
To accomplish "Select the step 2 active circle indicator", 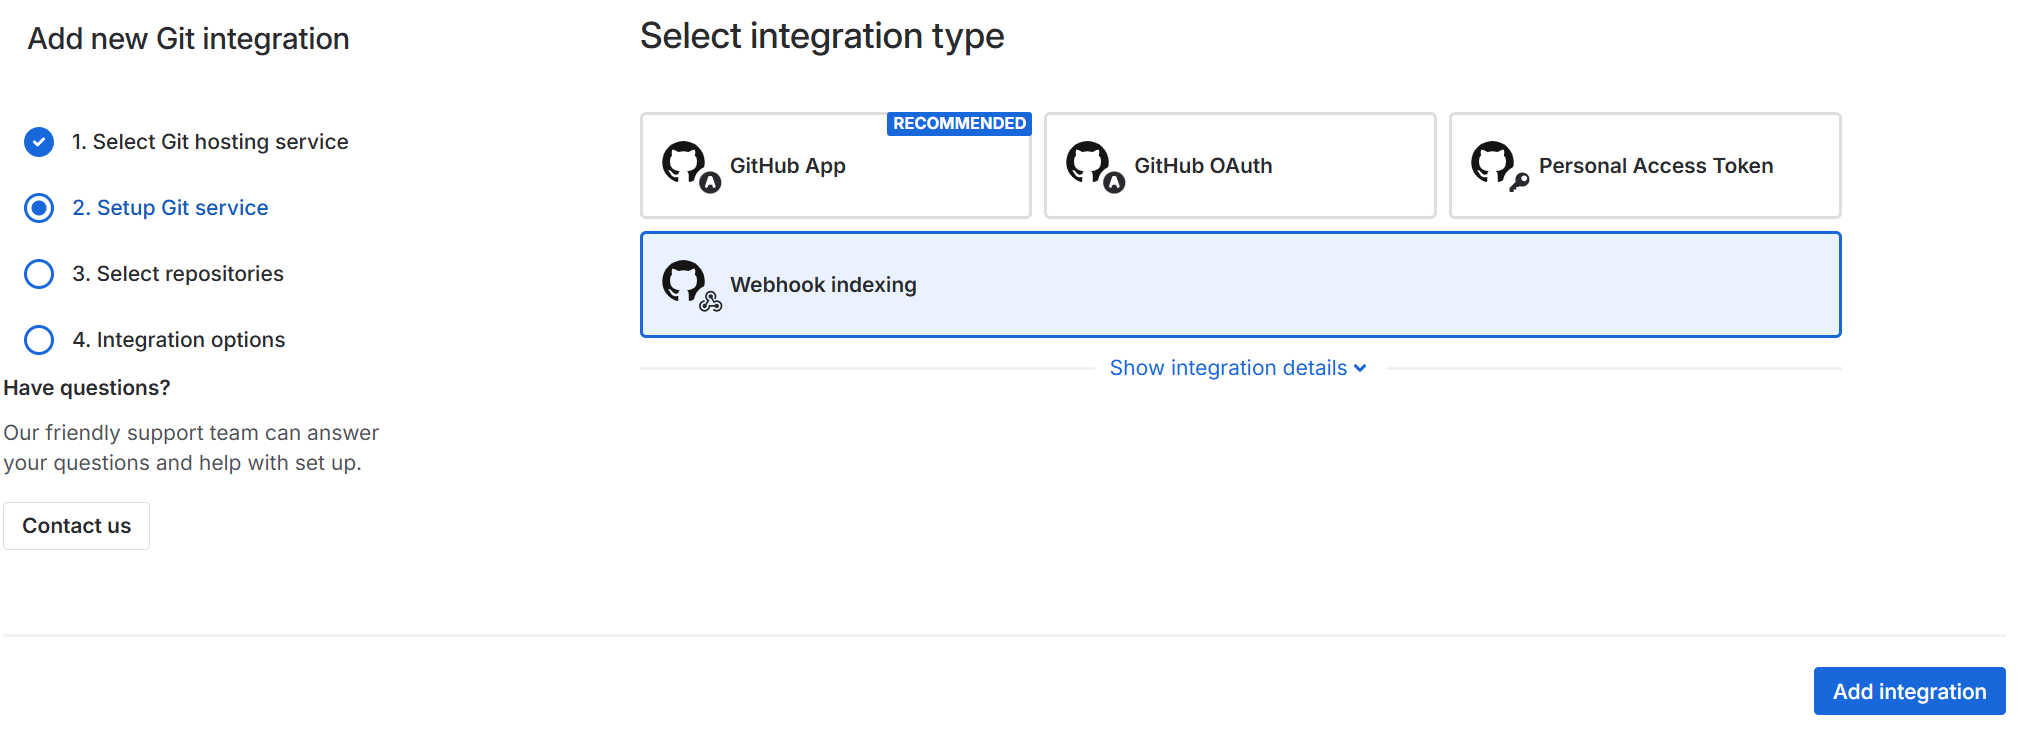I will pos(39,208).
